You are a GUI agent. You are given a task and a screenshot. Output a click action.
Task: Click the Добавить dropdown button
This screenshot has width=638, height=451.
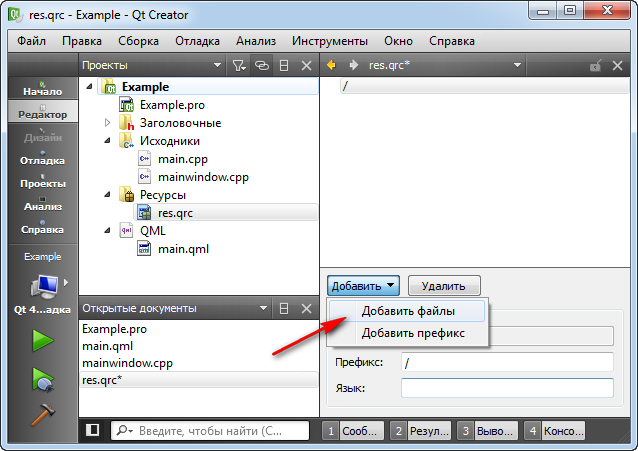click(x=363, y=286)
